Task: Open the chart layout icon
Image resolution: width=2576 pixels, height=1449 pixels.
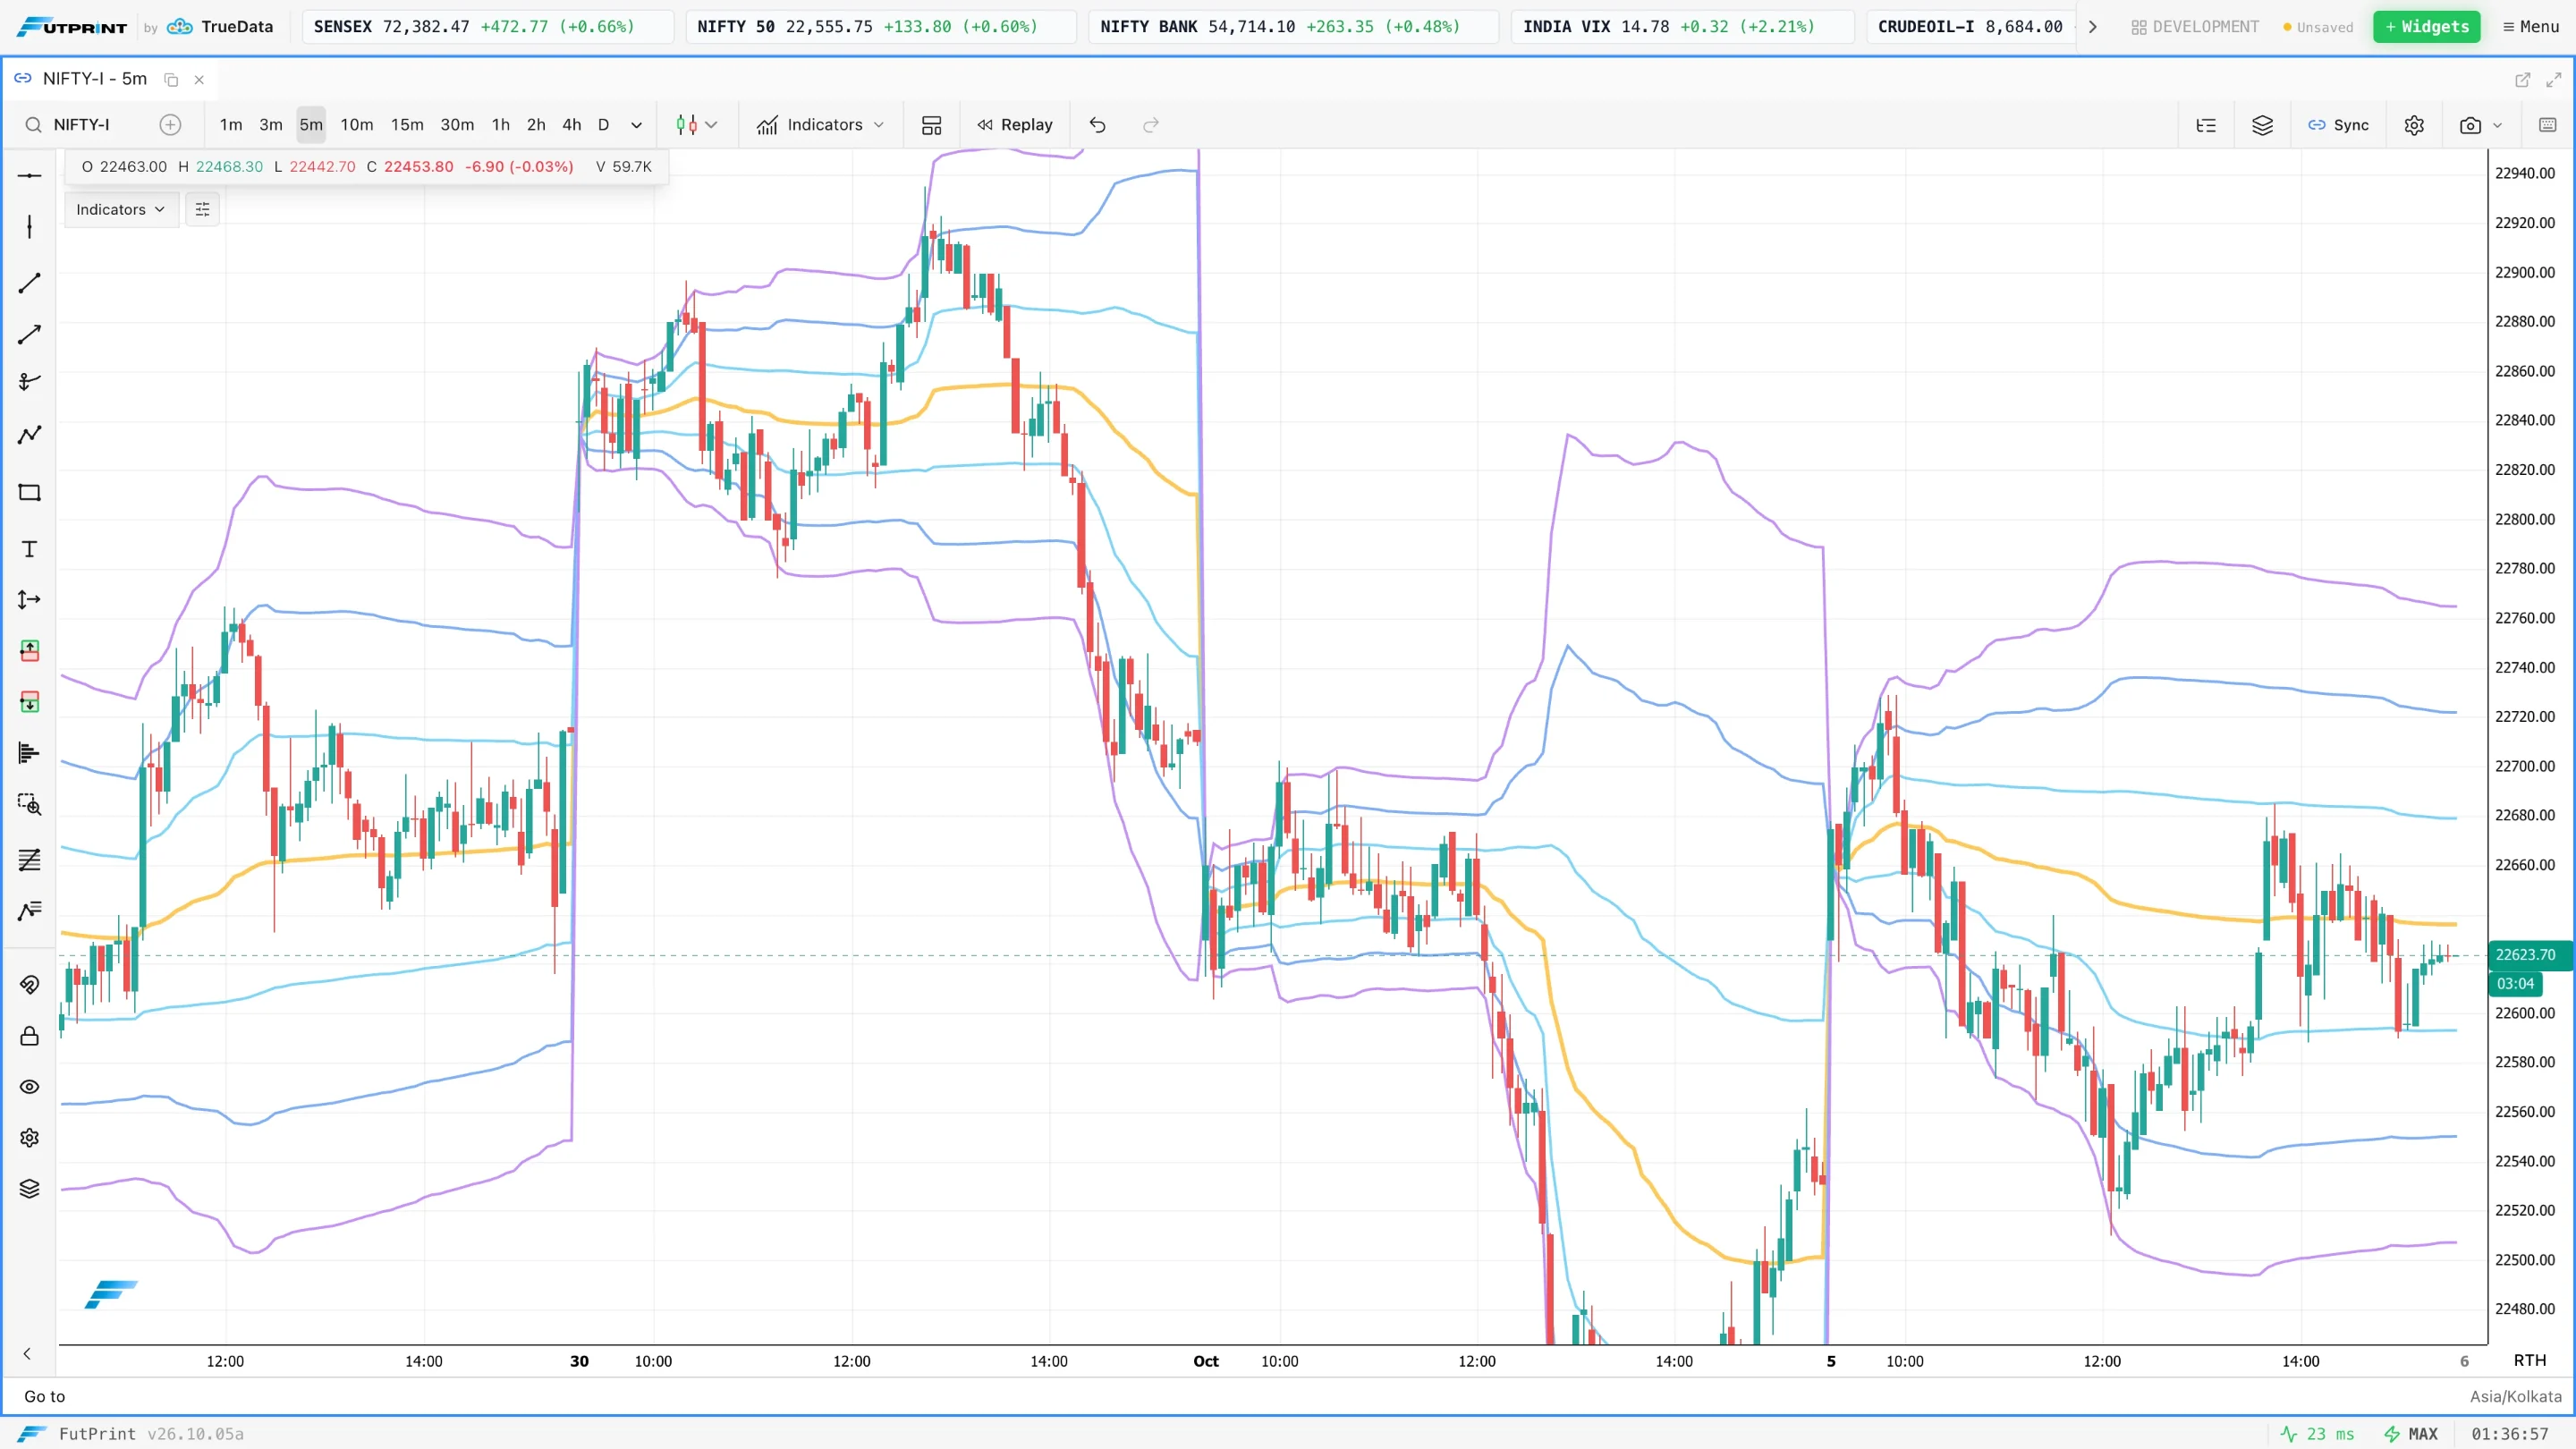Action: click(931, 125)
